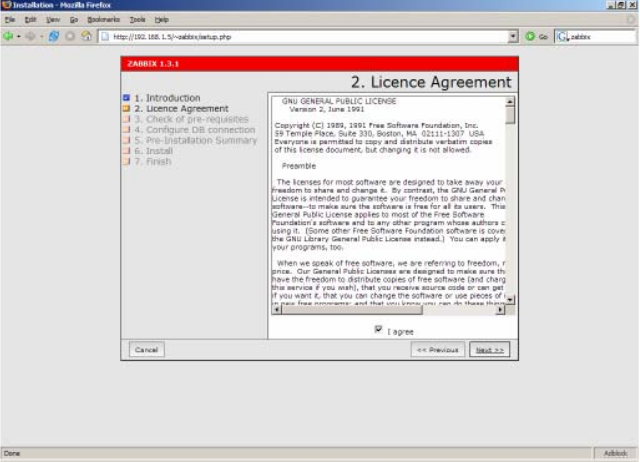Click the licence scroll left arrow
Screen dimensions: 640x462
pyautogui.click(x=277, y=310)
